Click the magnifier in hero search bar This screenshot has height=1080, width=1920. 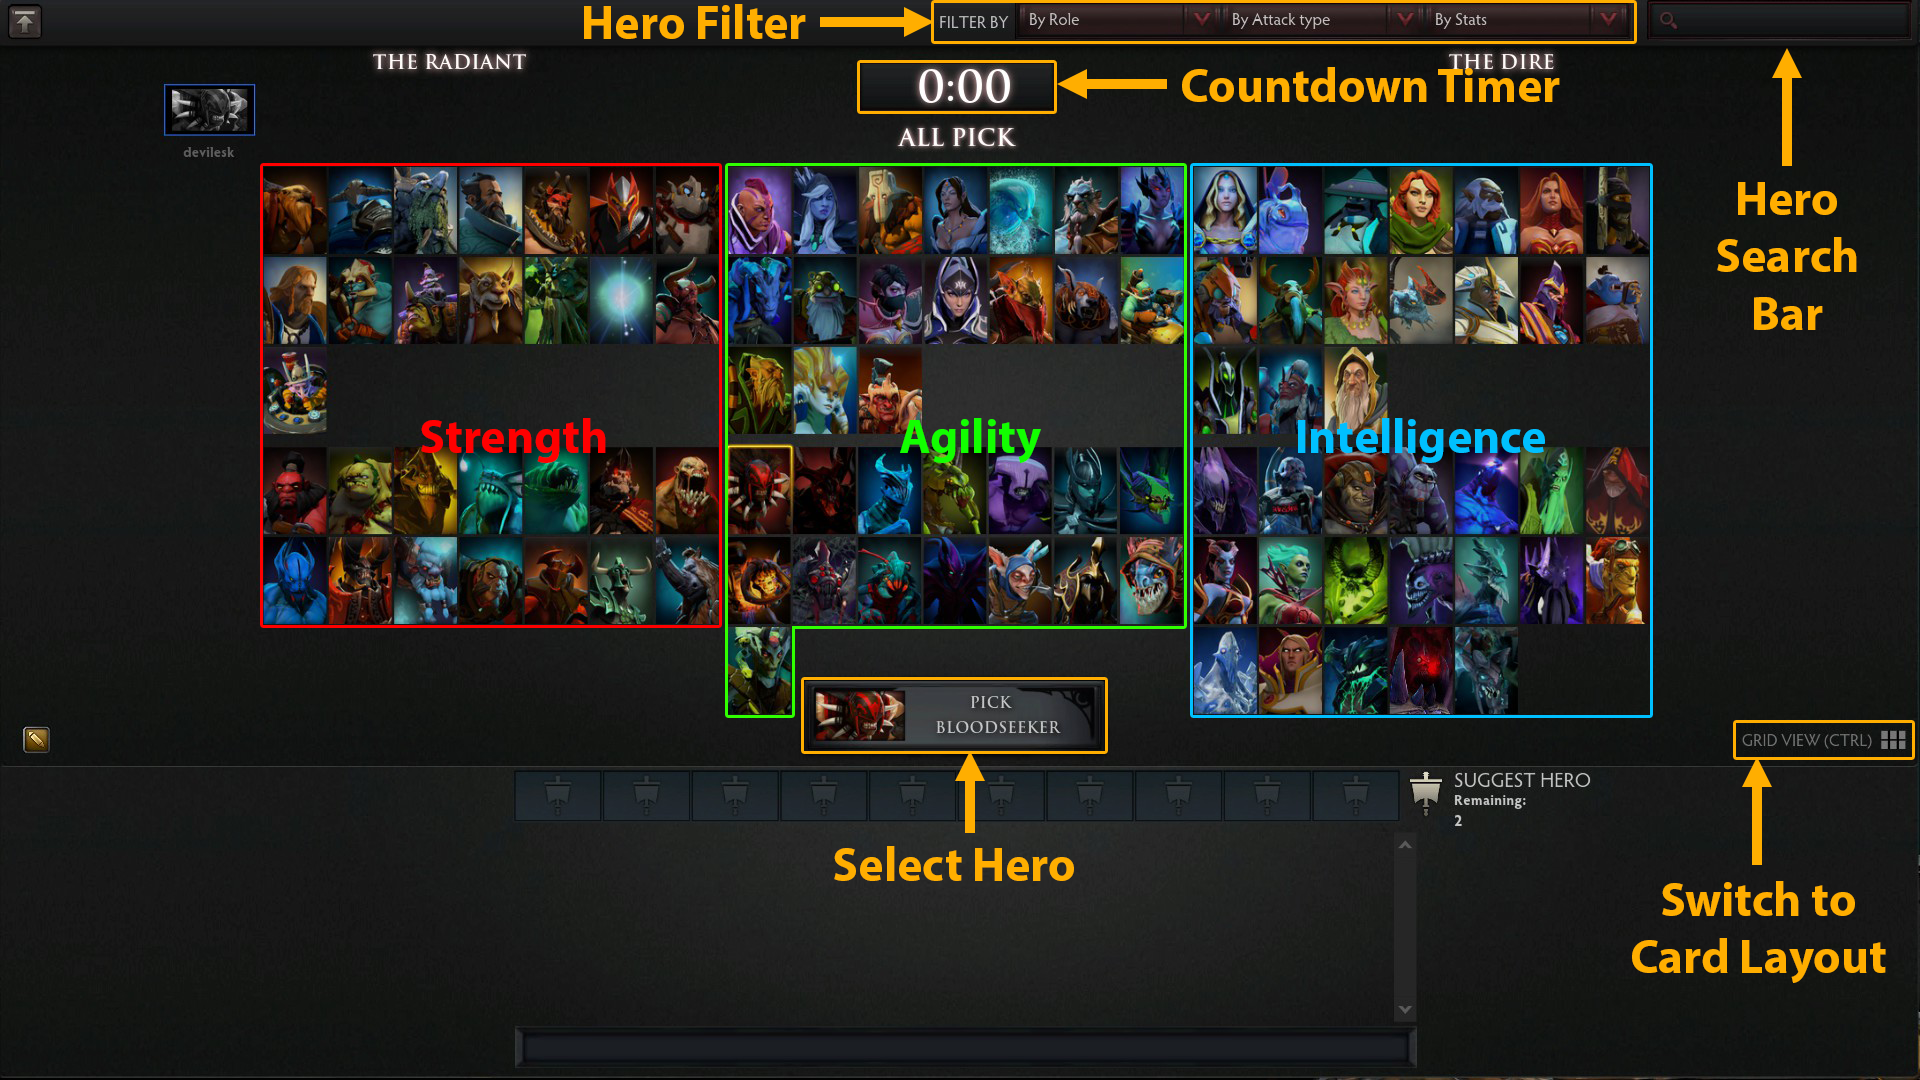pos(1668,20)
